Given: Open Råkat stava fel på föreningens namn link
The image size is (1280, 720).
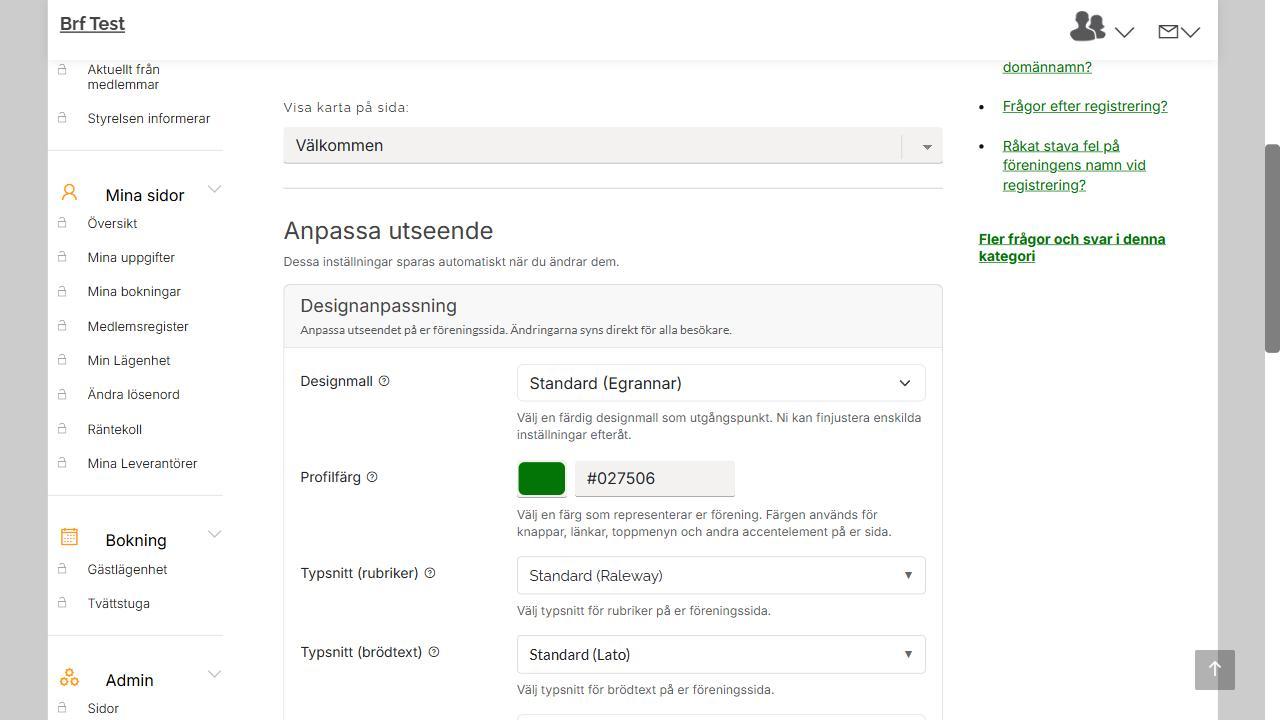Looking at the screenshot, I should pyautogui.click(x=1074, y=165).
